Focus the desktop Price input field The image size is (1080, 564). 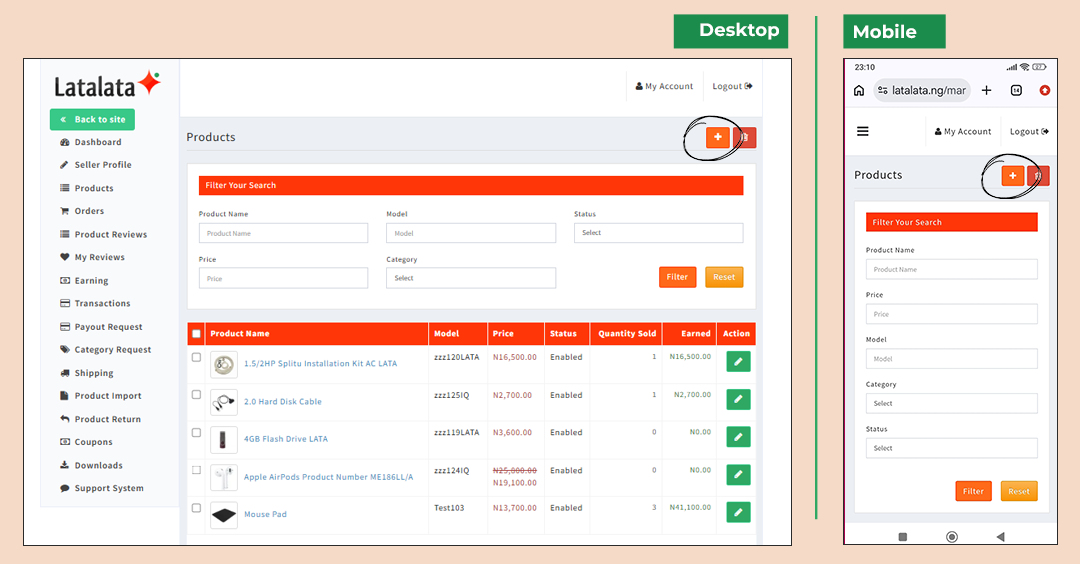[283, 278]
